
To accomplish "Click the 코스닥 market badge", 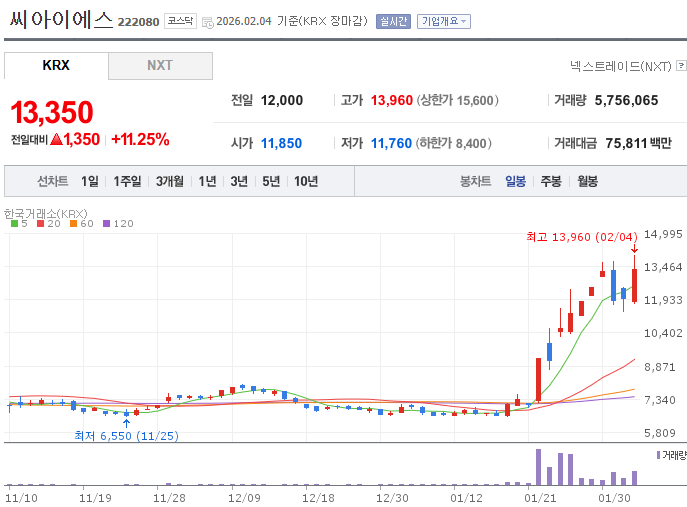I will tap(180, 21).
